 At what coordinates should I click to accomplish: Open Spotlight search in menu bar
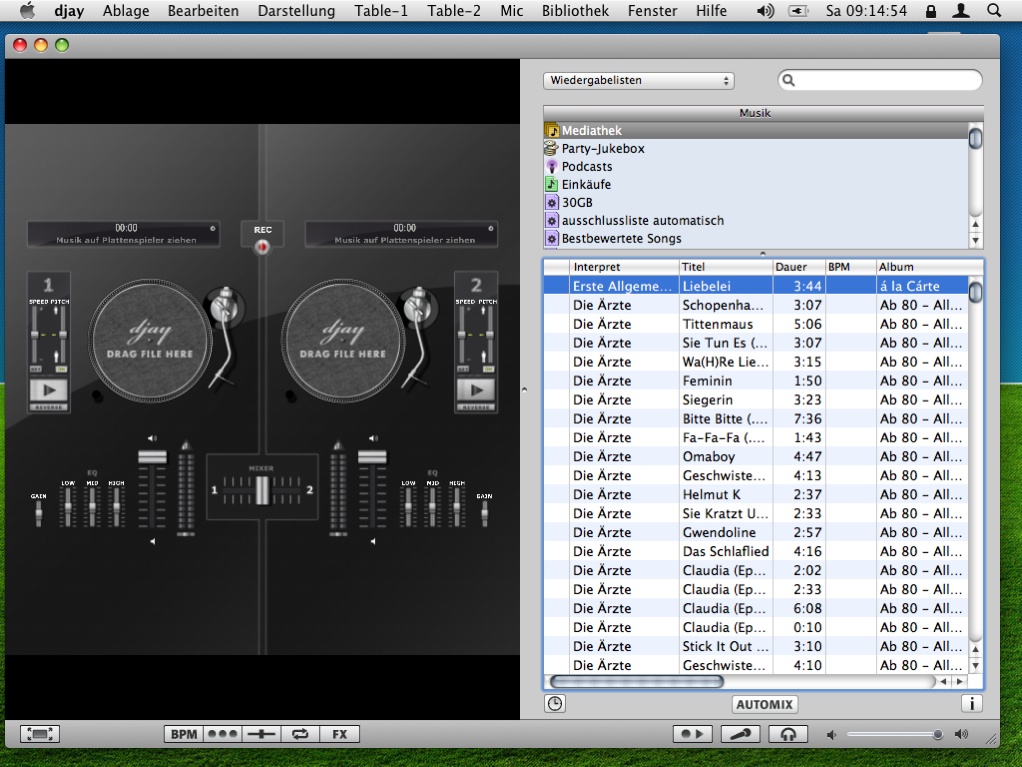(x=994, y=10)
